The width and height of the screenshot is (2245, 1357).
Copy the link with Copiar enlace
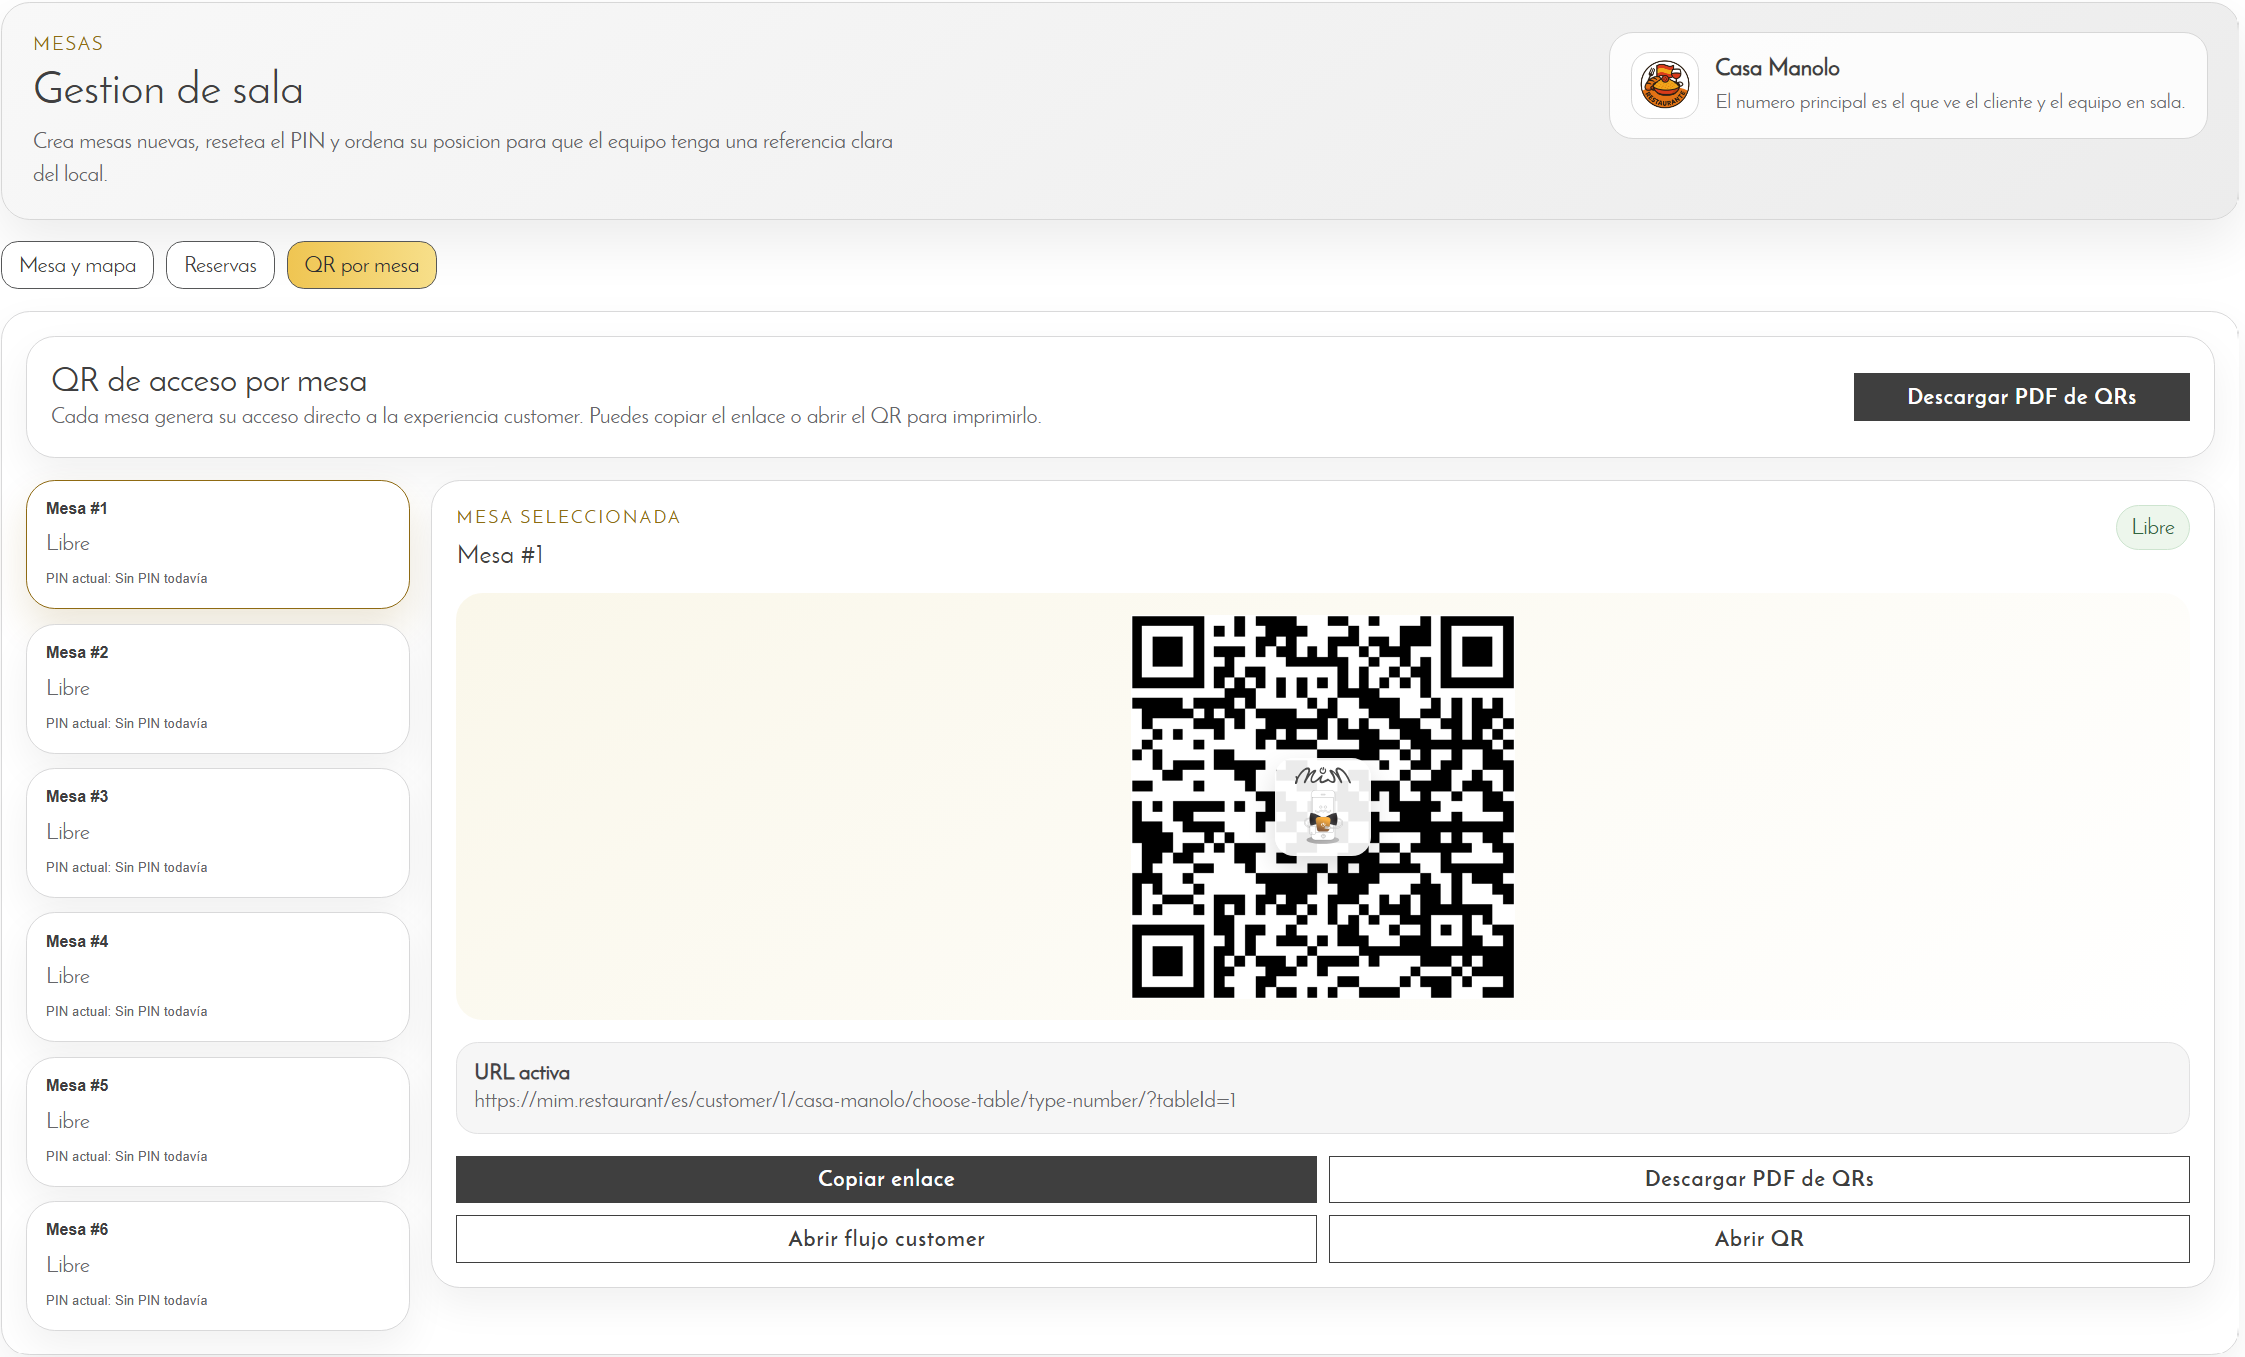886,1179
